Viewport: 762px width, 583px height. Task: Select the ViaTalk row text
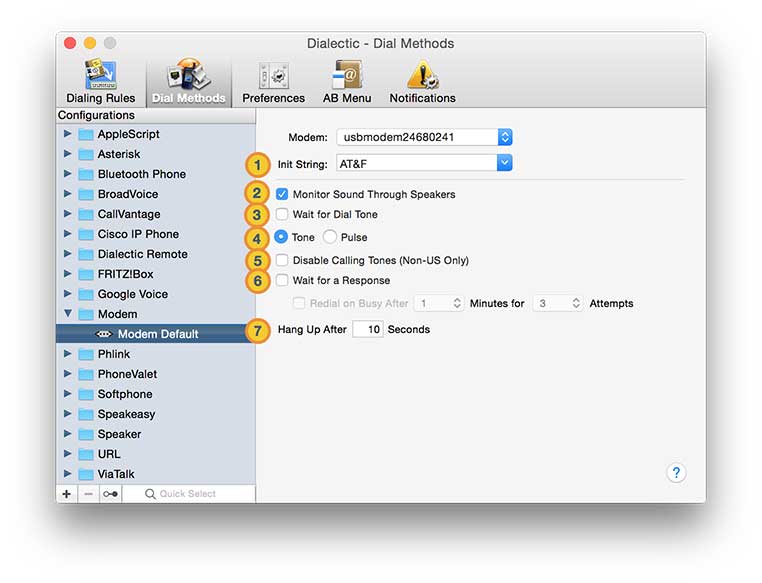[x=116, y=474]
